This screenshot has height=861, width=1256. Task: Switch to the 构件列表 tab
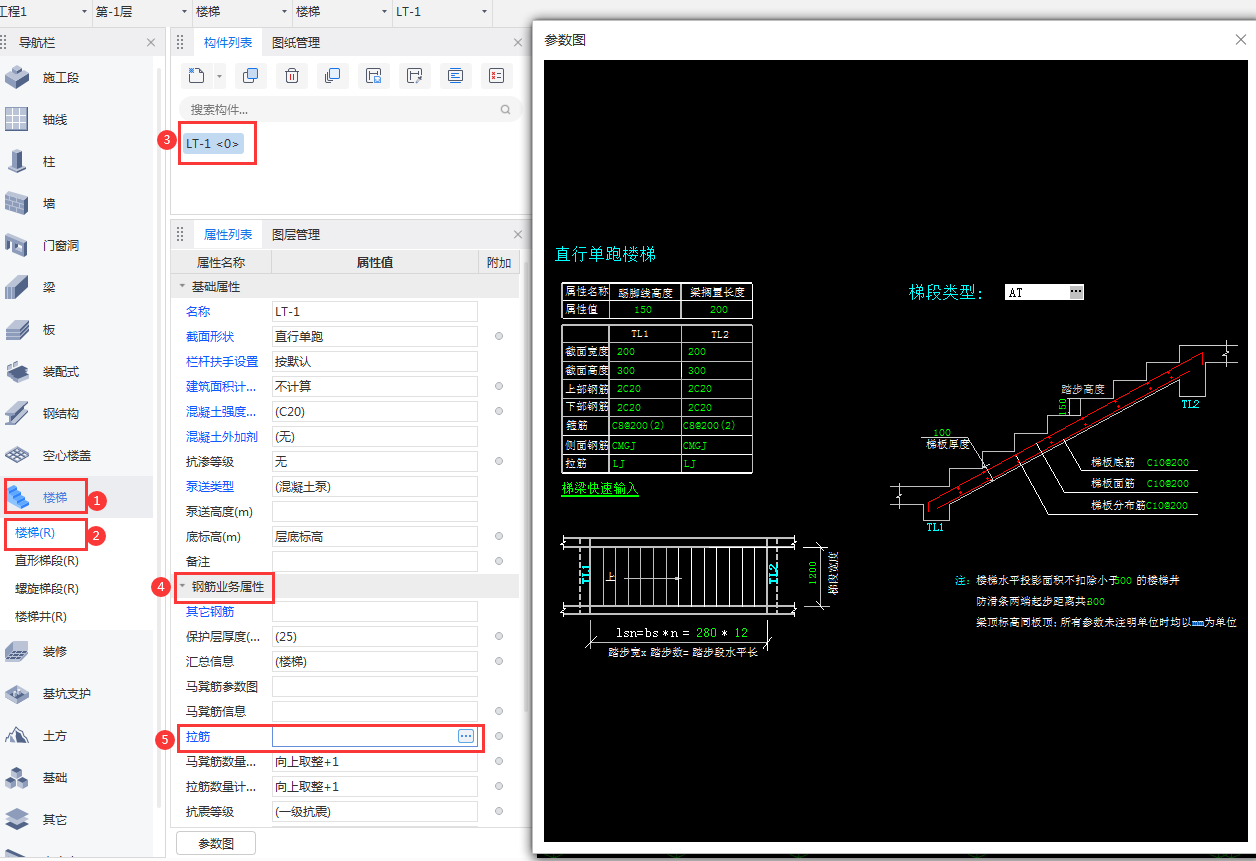click(228, 42)
